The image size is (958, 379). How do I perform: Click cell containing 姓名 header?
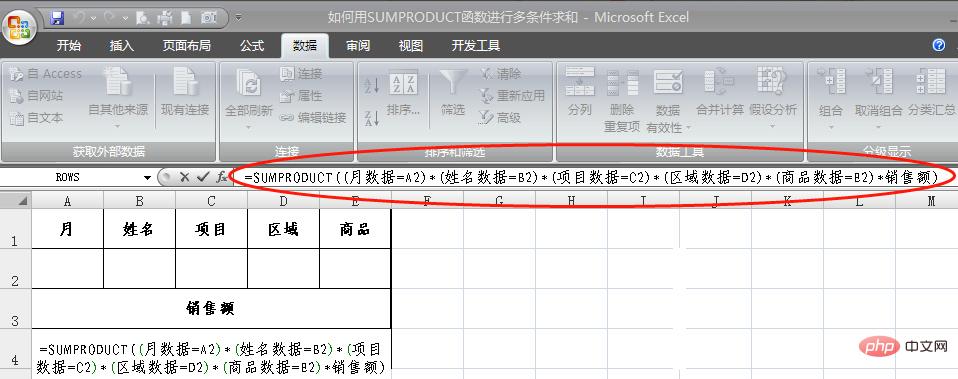(x=139, y=229)
